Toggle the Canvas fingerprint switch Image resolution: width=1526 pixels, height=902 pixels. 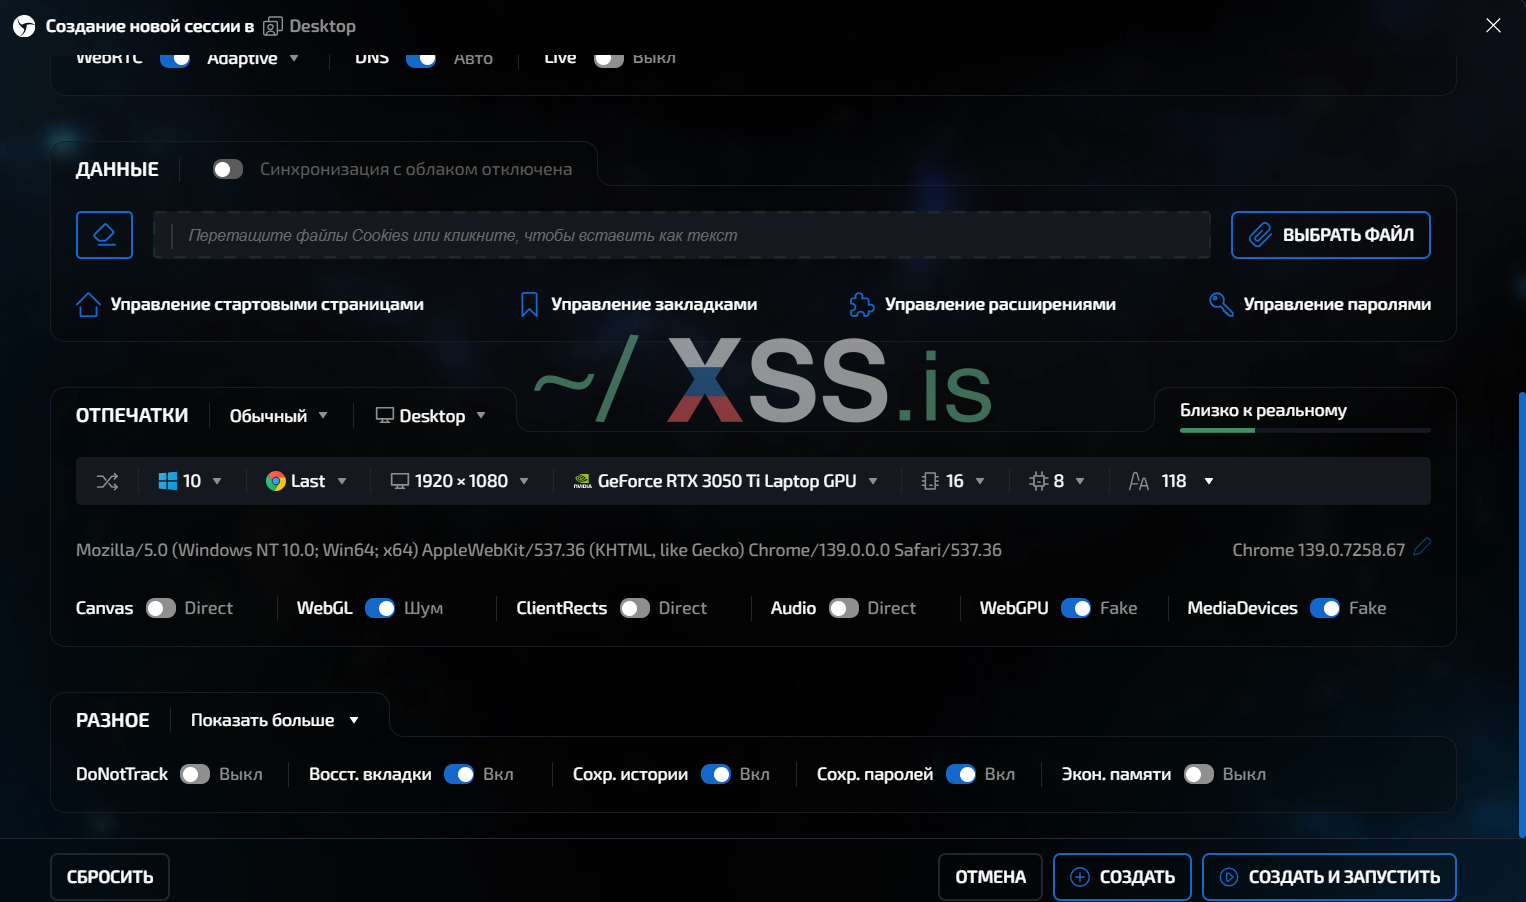pos(161,608)
